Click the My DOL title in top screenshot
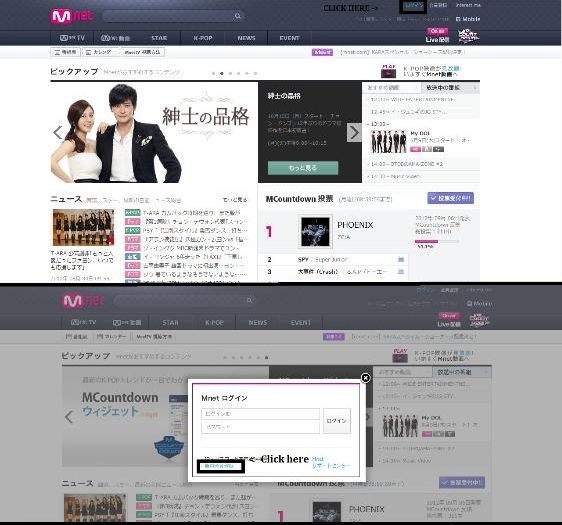Image resolution: width=562 pixels, height=525 pixels. (x=420, y=133)
